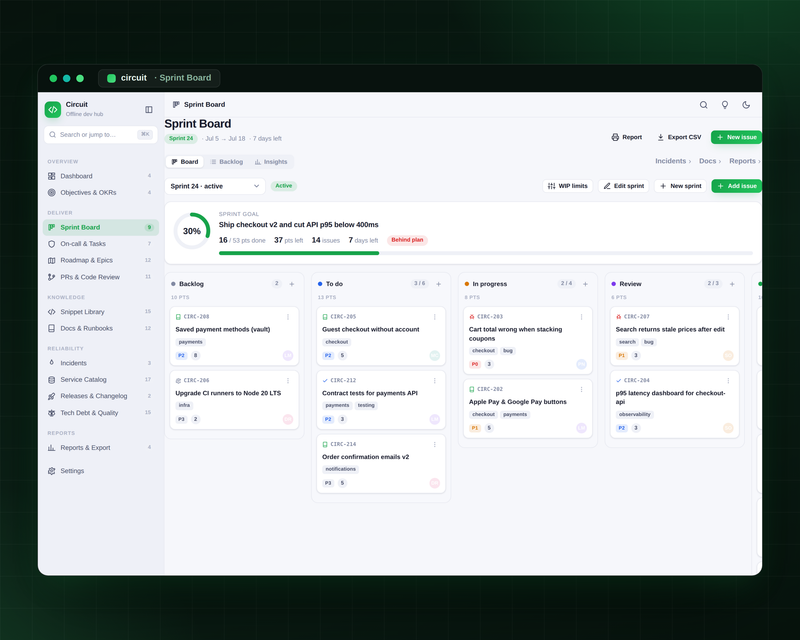Image resolution: width=800 pixels, height=640 pixels.
Task: Switch to the Insights tab
Action: 271,162
